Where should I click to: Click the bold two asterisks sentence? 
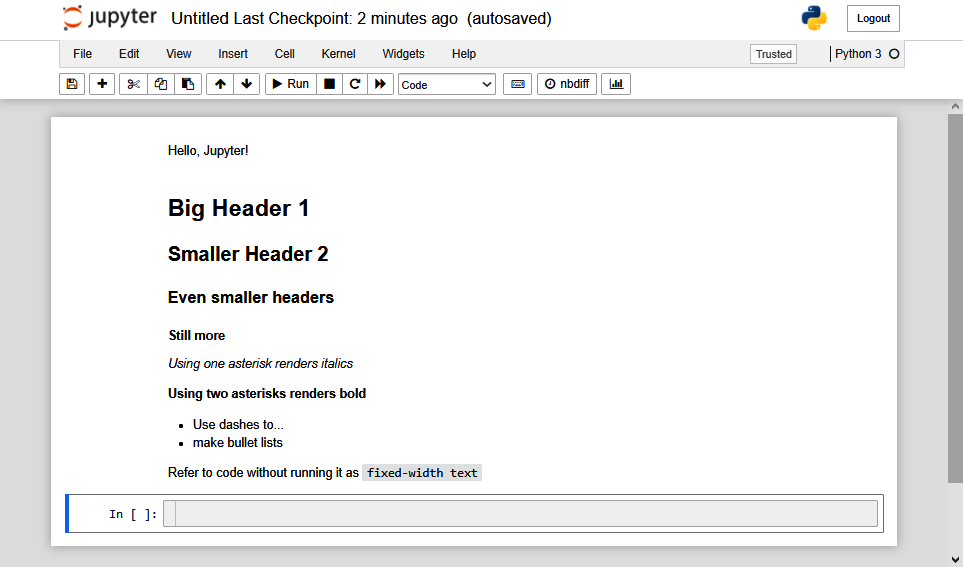267,393
